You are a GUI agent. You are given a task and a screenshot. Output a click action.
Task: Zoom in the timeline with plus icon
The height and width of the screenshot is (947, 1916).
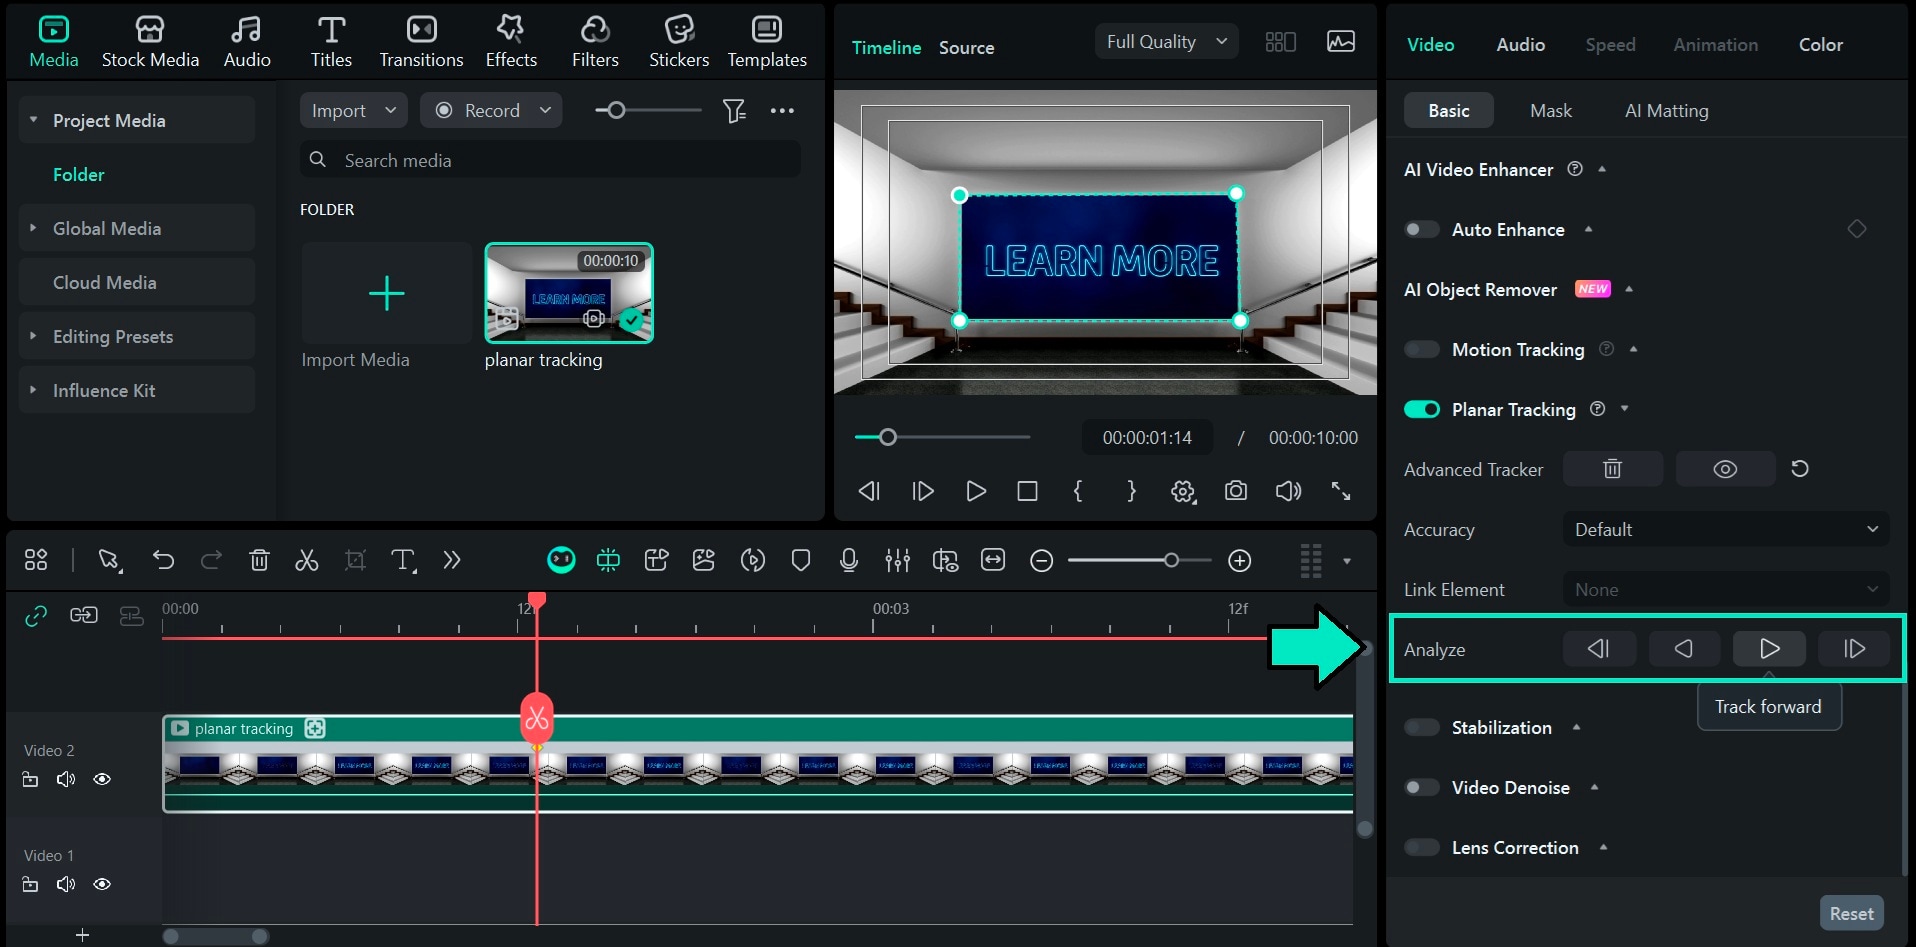(x=1239, y=561)
